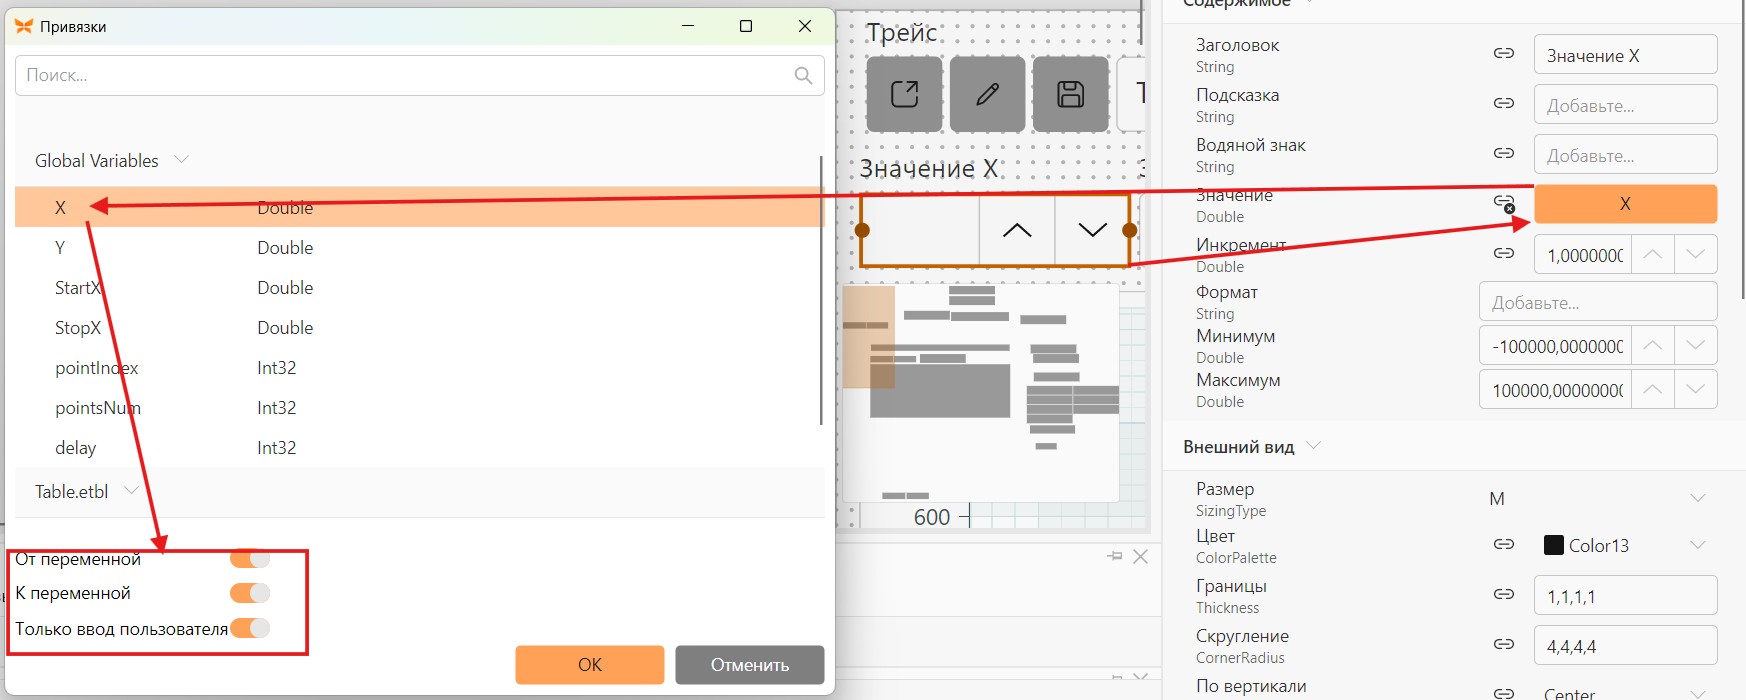Toggle the От переменной switch

click(x=250, y=559)
